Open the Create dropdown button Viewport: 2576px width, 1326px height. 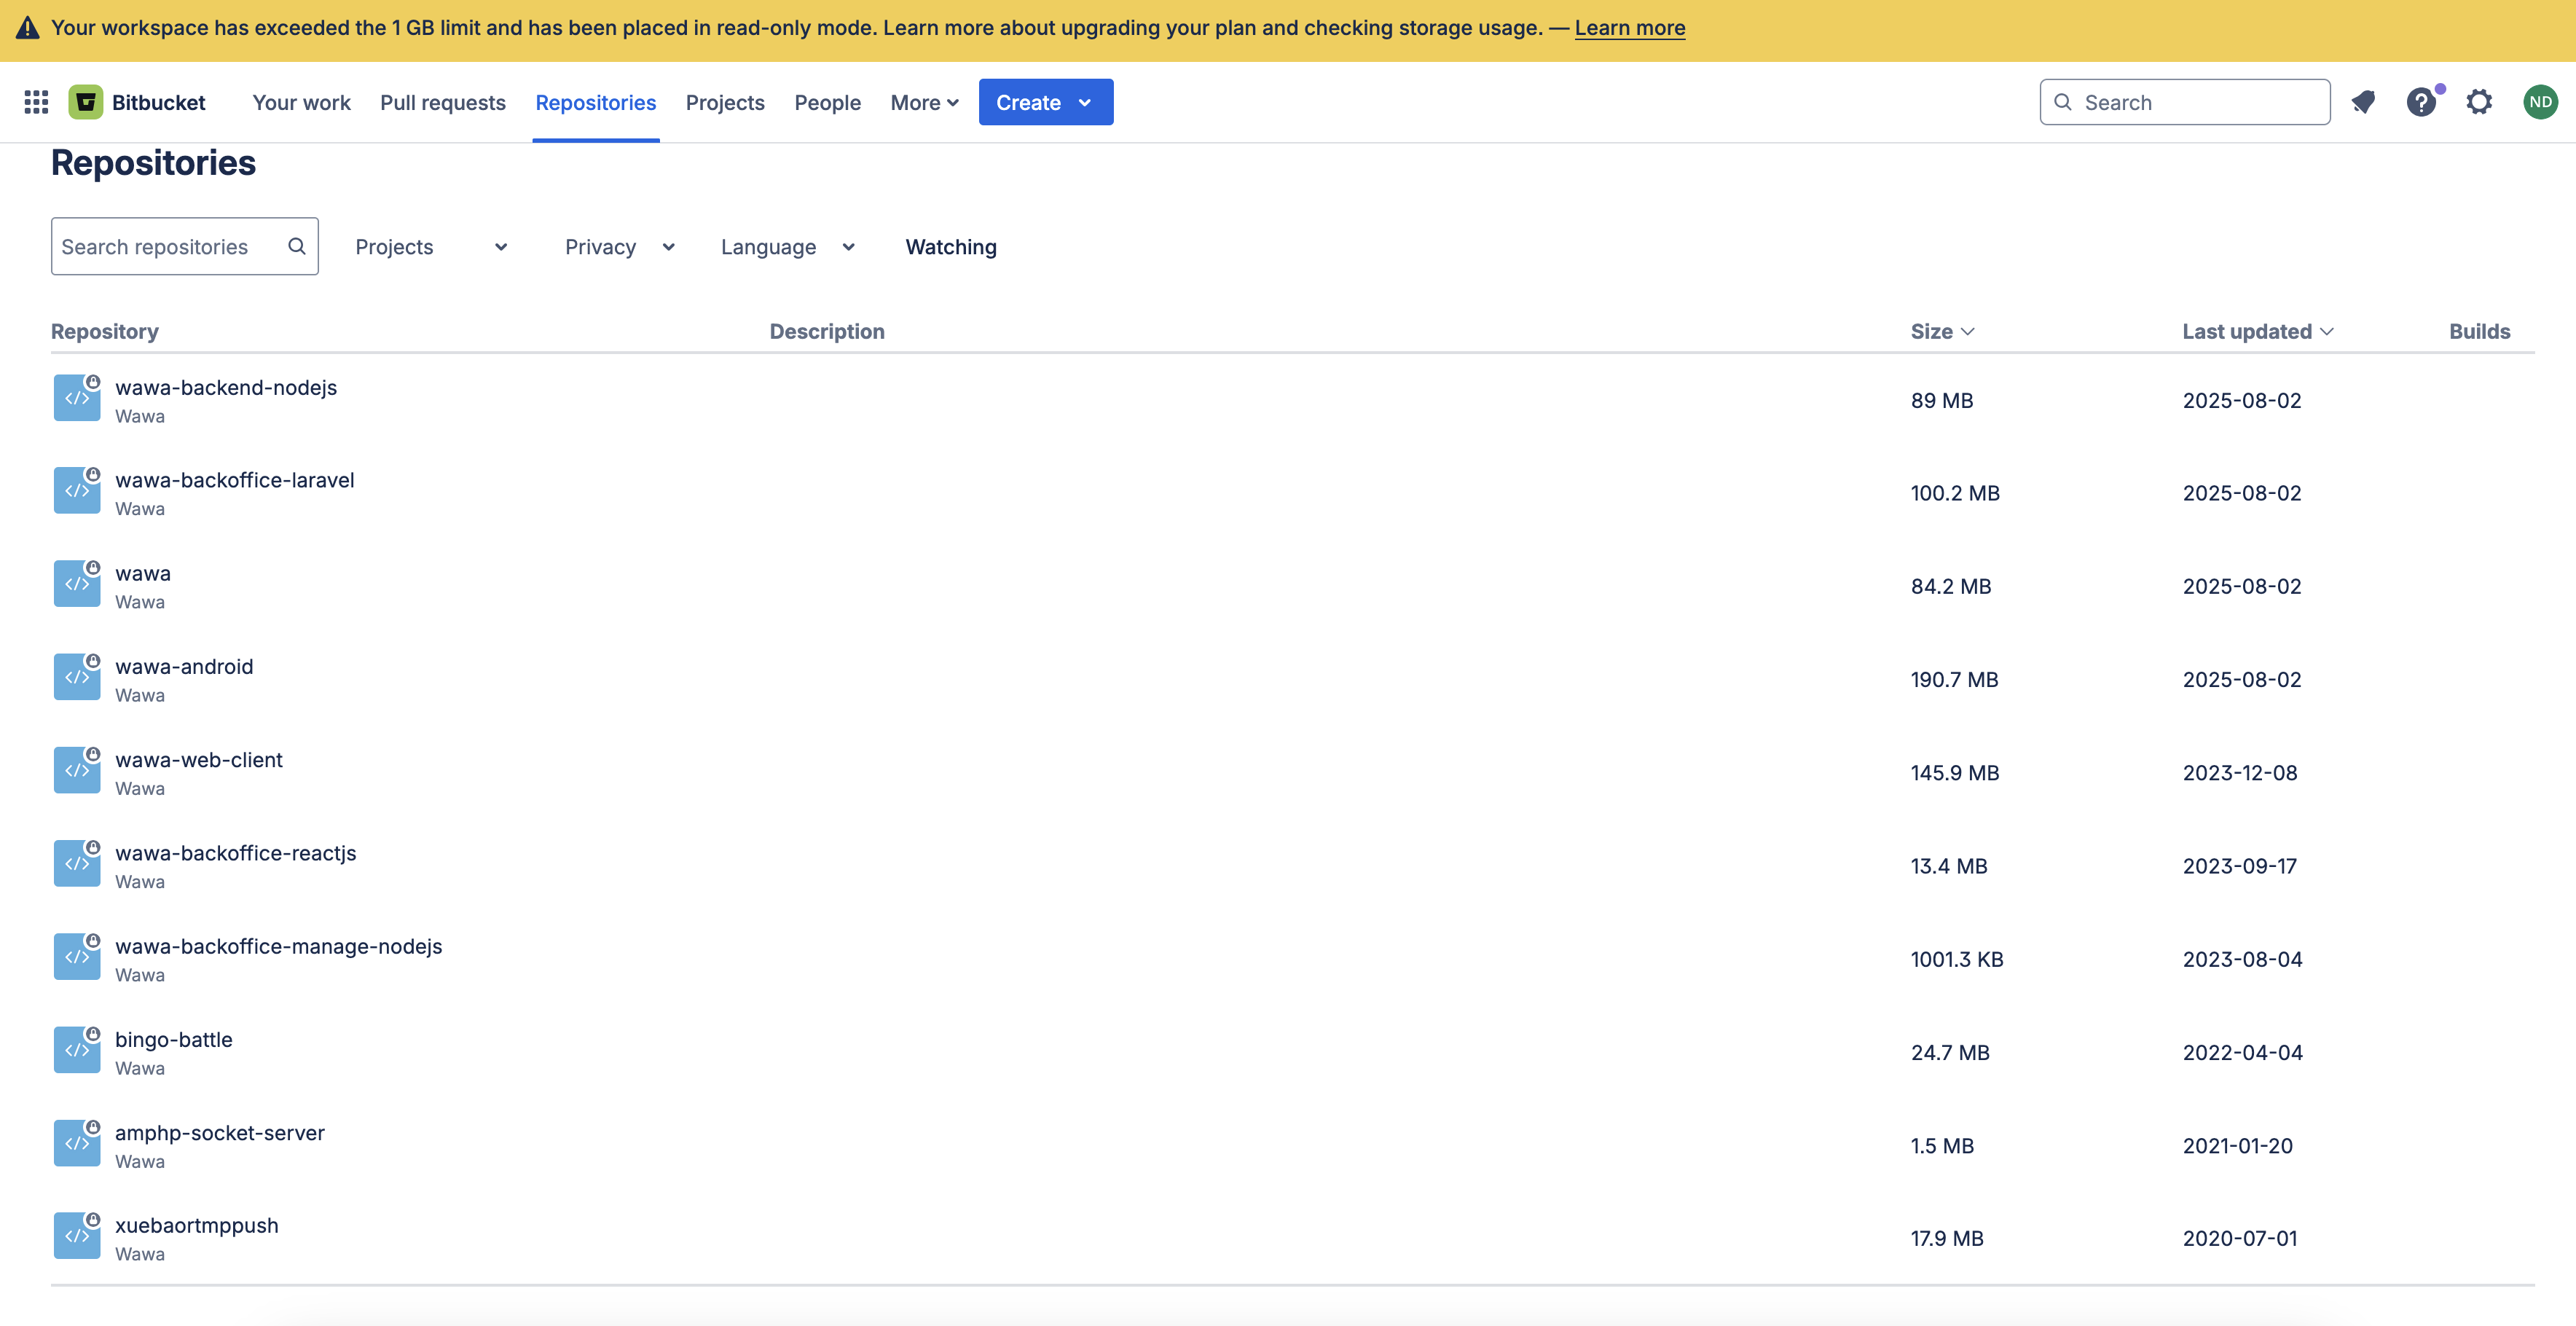point(1046,102)
